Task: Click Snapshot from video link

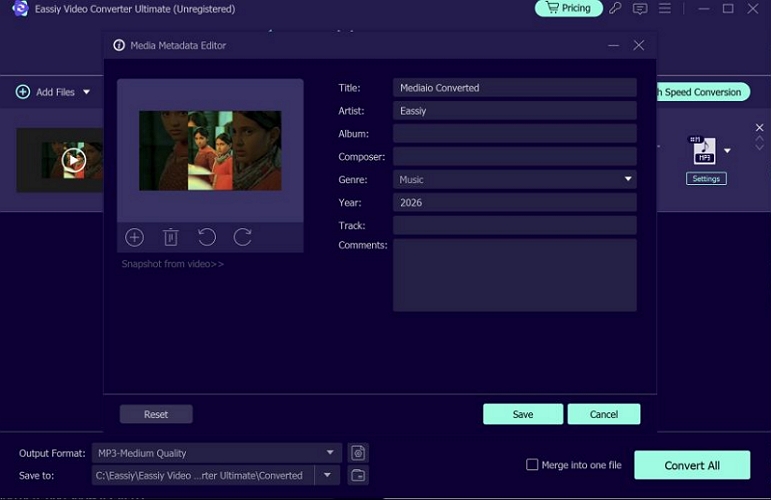Action: coord(173,264)
